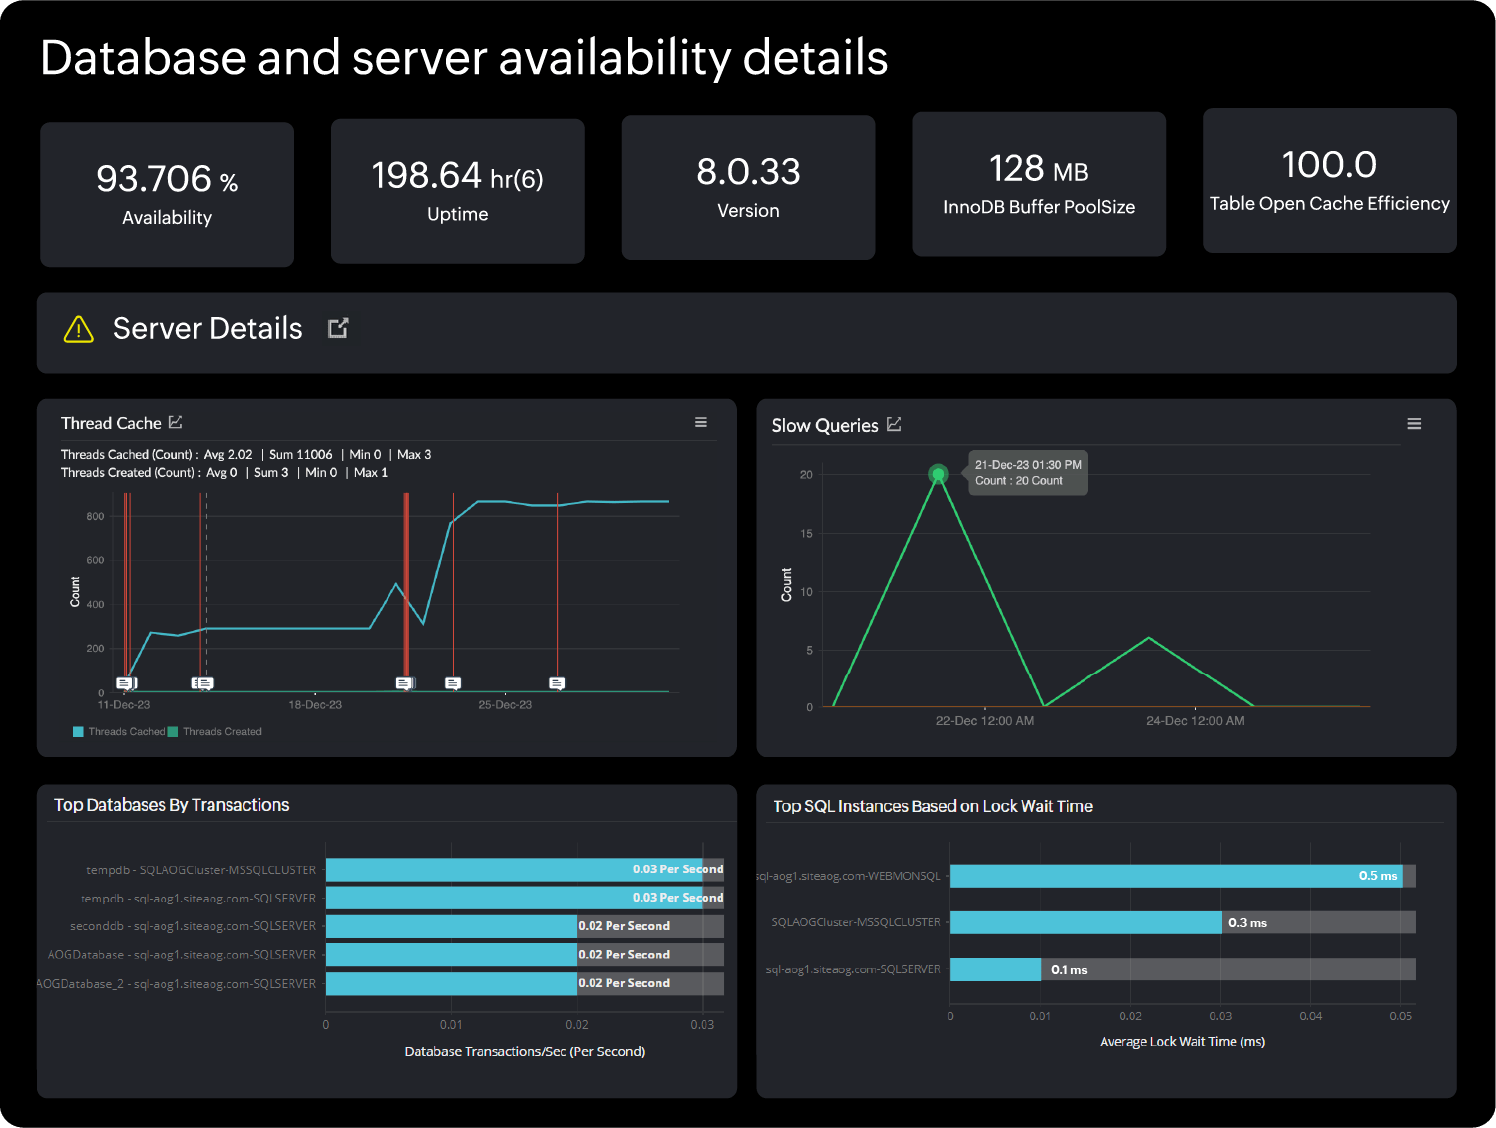Open Server Details via its external link icon
Viewport: 1496px width, 1128px height.
338,328
